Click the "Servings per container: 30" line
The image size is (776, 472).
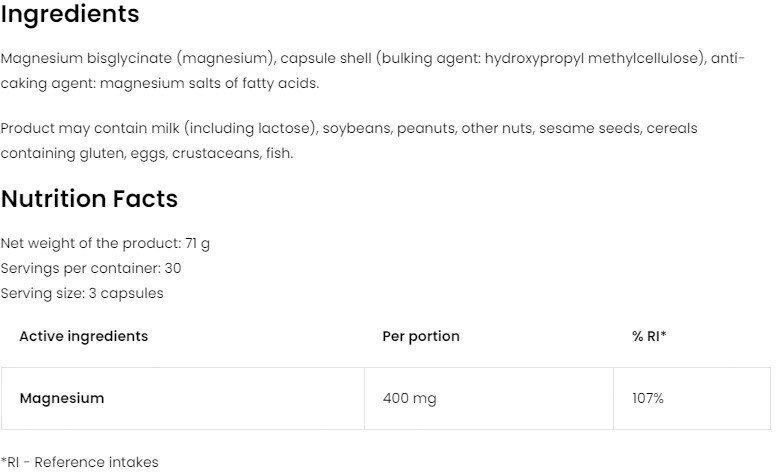pos(91,268)
